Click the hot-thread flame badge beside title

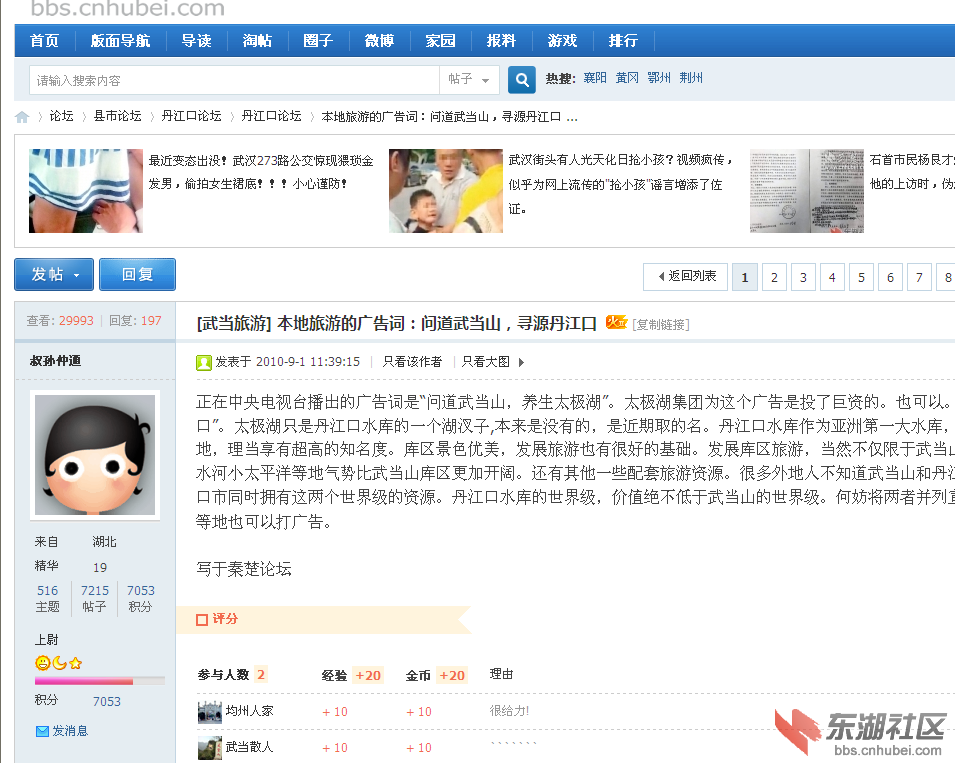tap(616, 322)
